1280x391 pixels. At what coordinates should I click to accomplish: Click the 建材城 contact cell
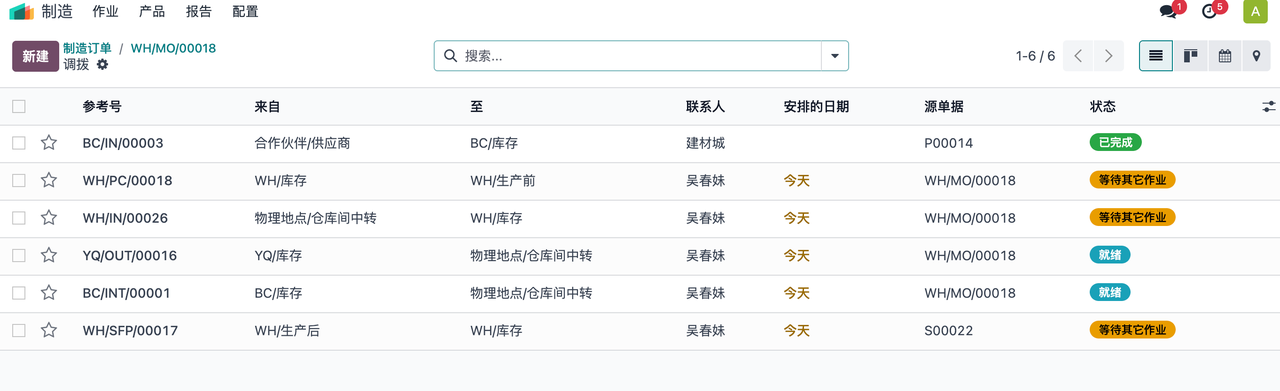705,143
